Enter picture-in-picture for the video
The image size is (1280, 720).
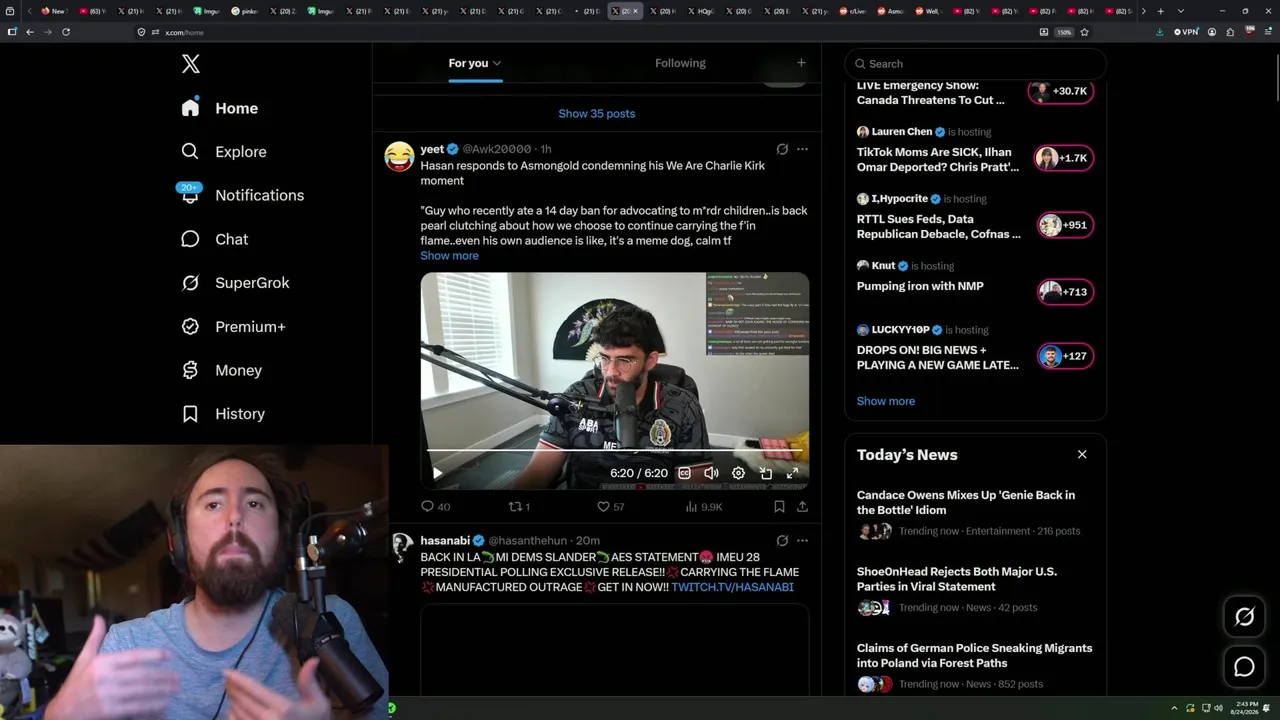[765, 473]
